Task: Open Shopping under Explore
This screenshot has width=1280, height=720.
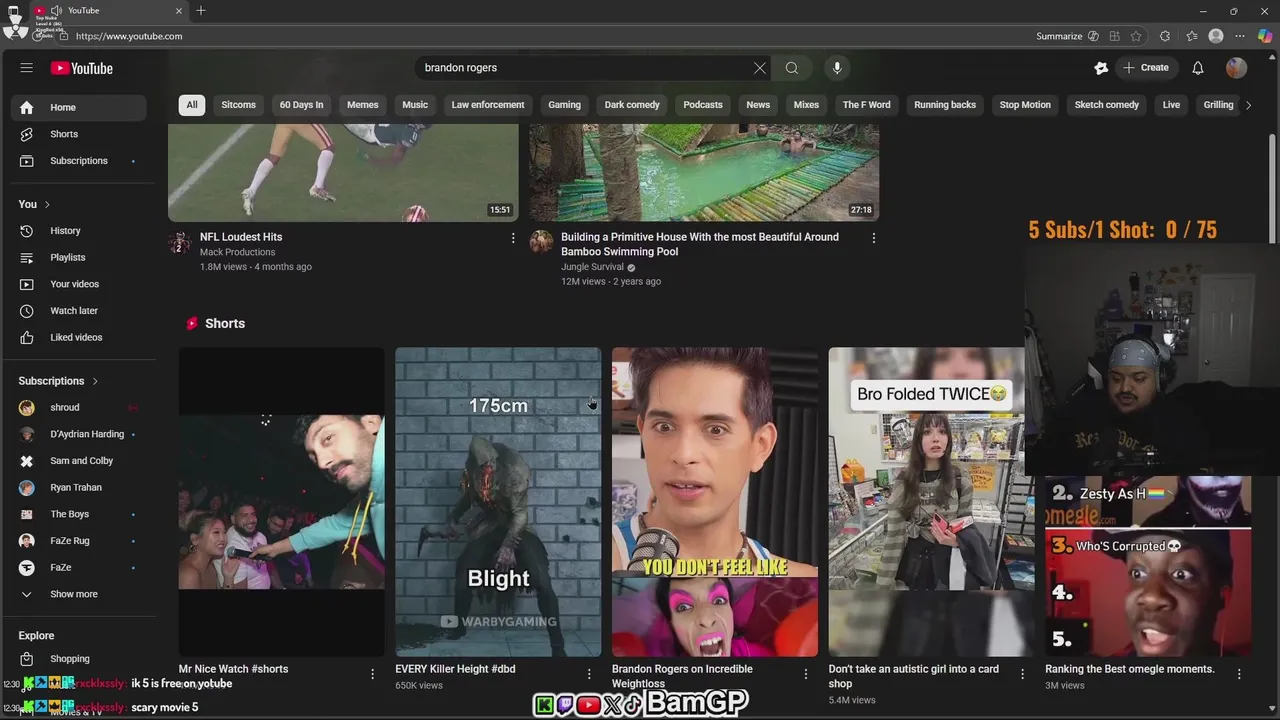Action: (79, 659)
